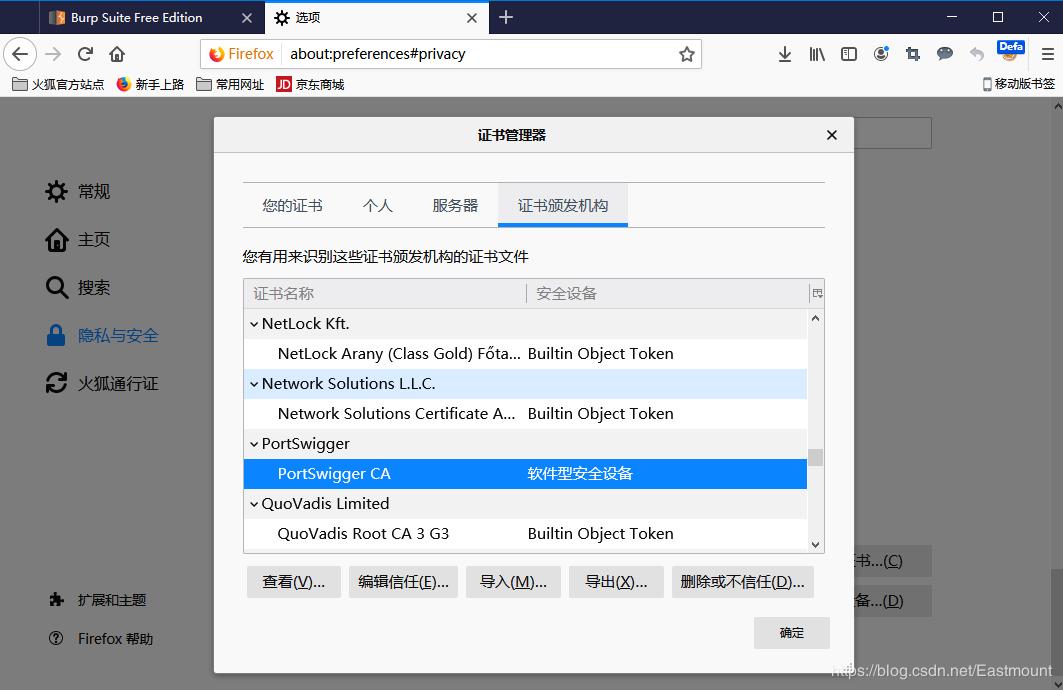Click the 删除或不信任(D) button
Viewport: 1063px width, 690px height.
743,581
